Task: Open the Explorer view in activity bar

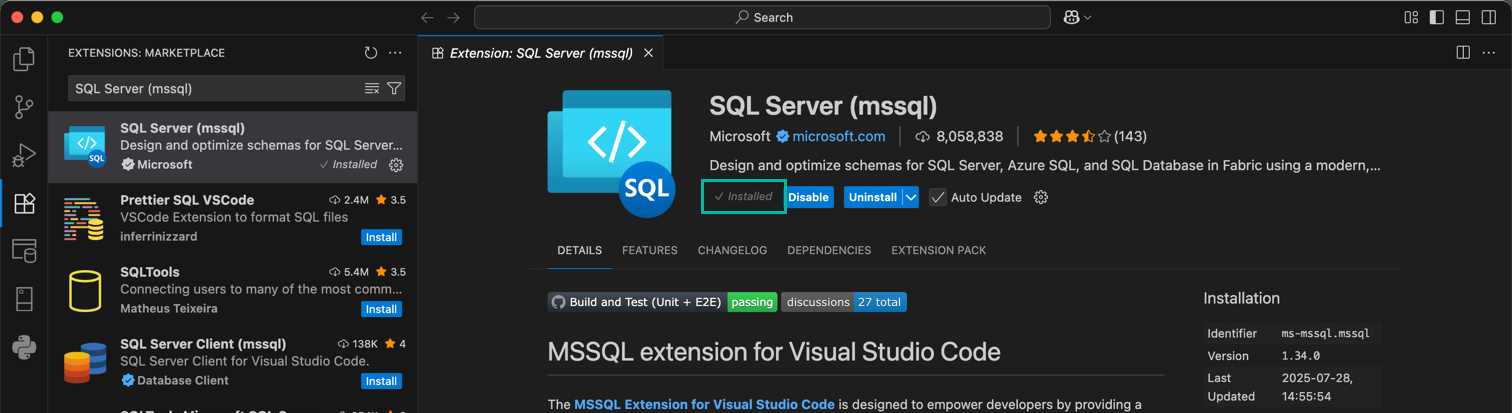Action: (x=24, y=59)
